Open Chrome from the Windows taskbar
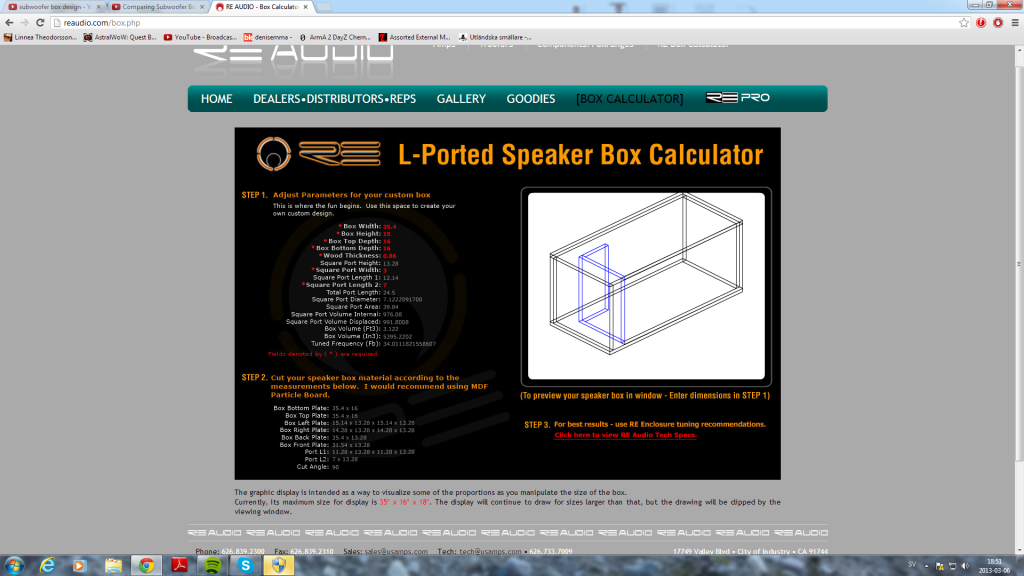 pos(145,565)
